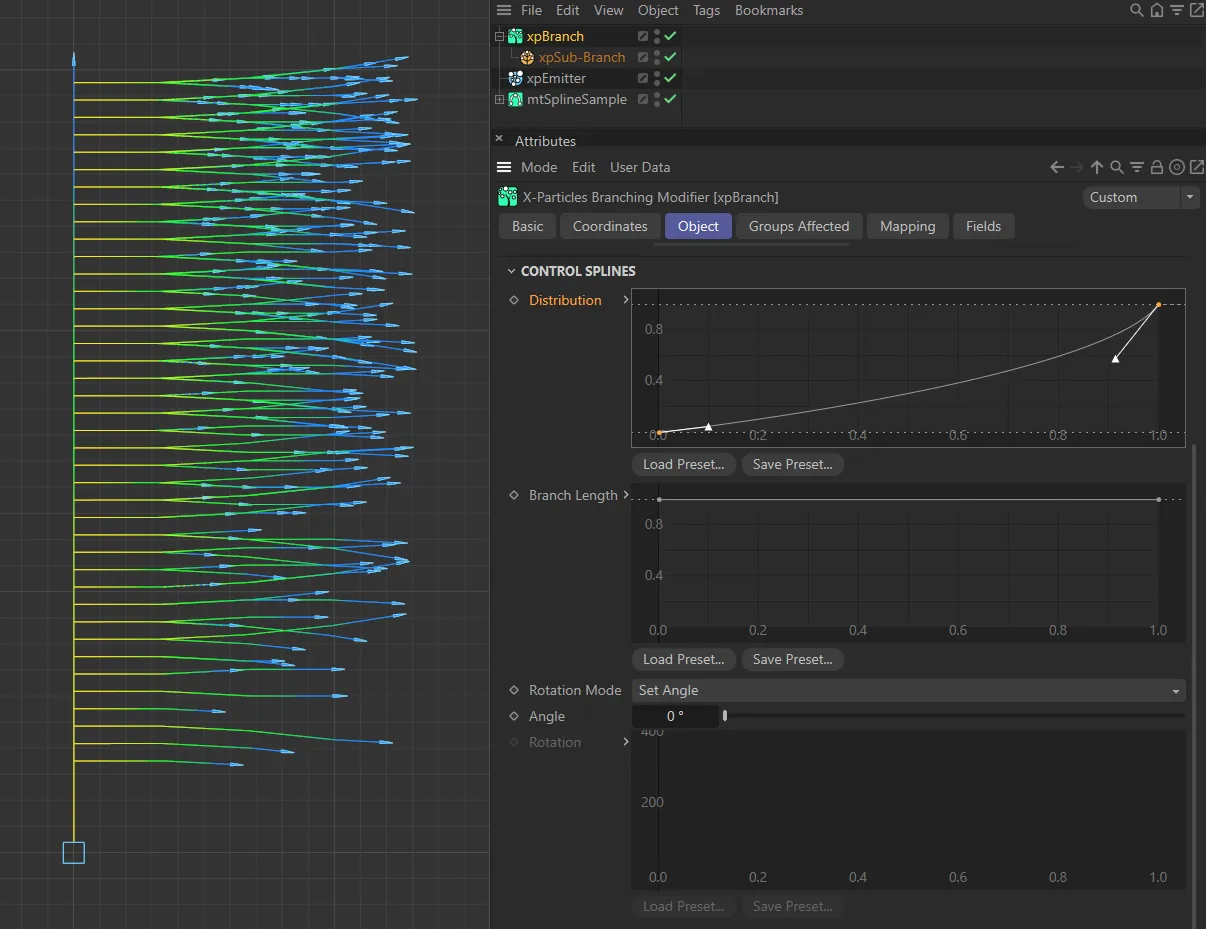Viewport: 1206px width, 929px height.
Task: Toggle the green enable checkmark for xpEmitter
Action: point(671,78)
